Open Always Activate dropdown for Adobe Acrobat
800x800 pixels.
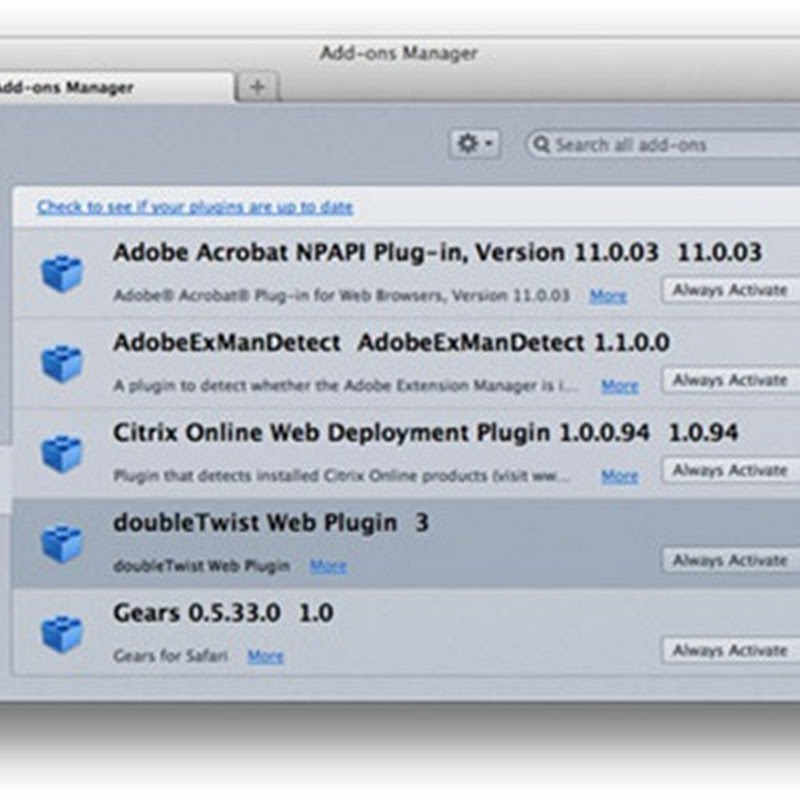731,290
